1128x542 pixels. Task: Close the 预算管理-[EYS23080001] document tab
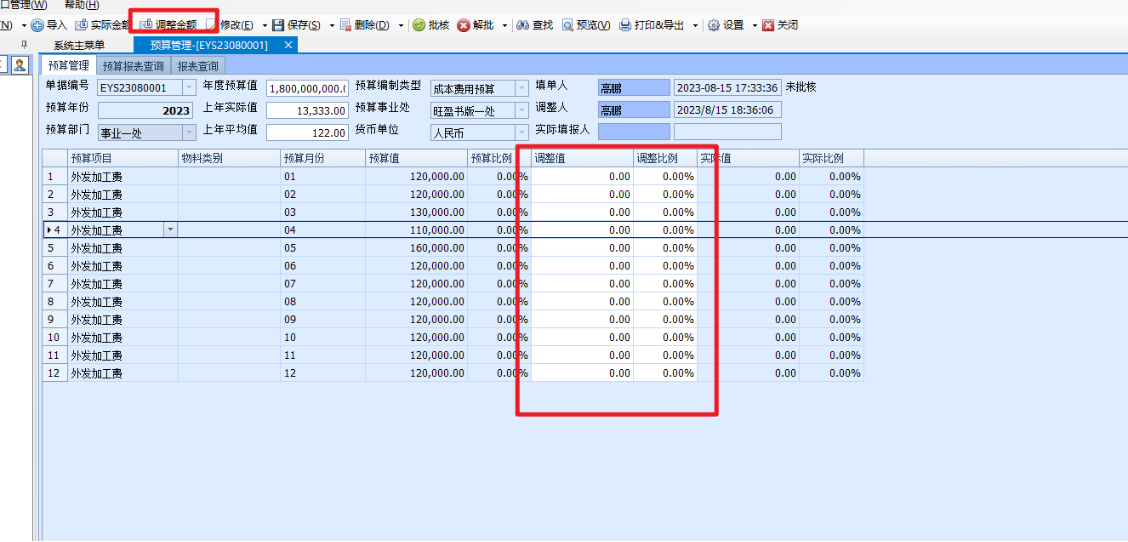coord(288,45)
